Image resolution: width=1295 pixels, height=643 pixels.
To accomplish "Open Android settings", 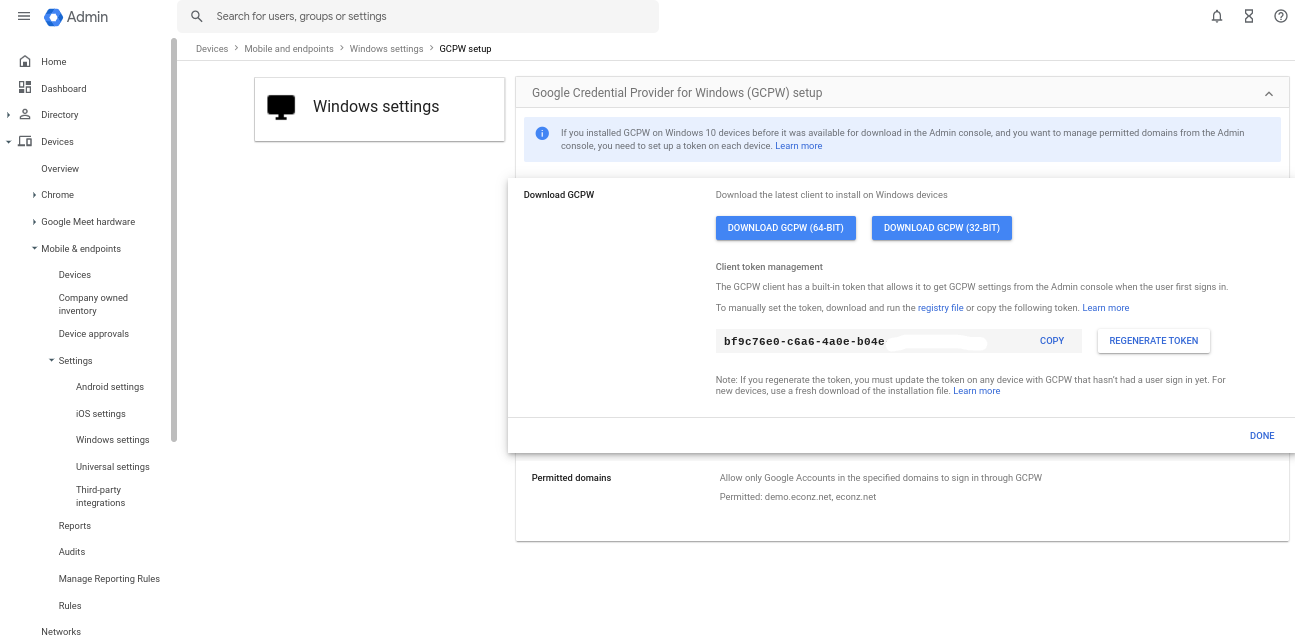I will pos(110,387).
